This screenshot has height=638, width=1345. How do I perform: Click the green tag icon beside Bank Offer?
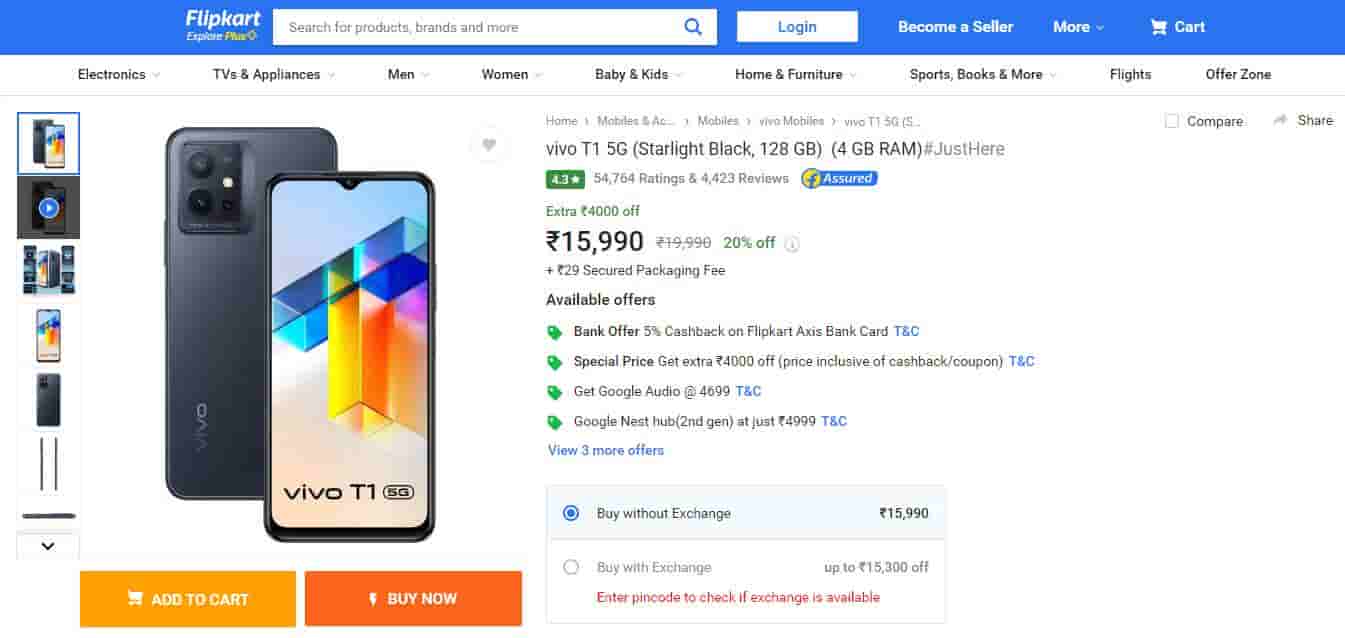coord(557,331)
